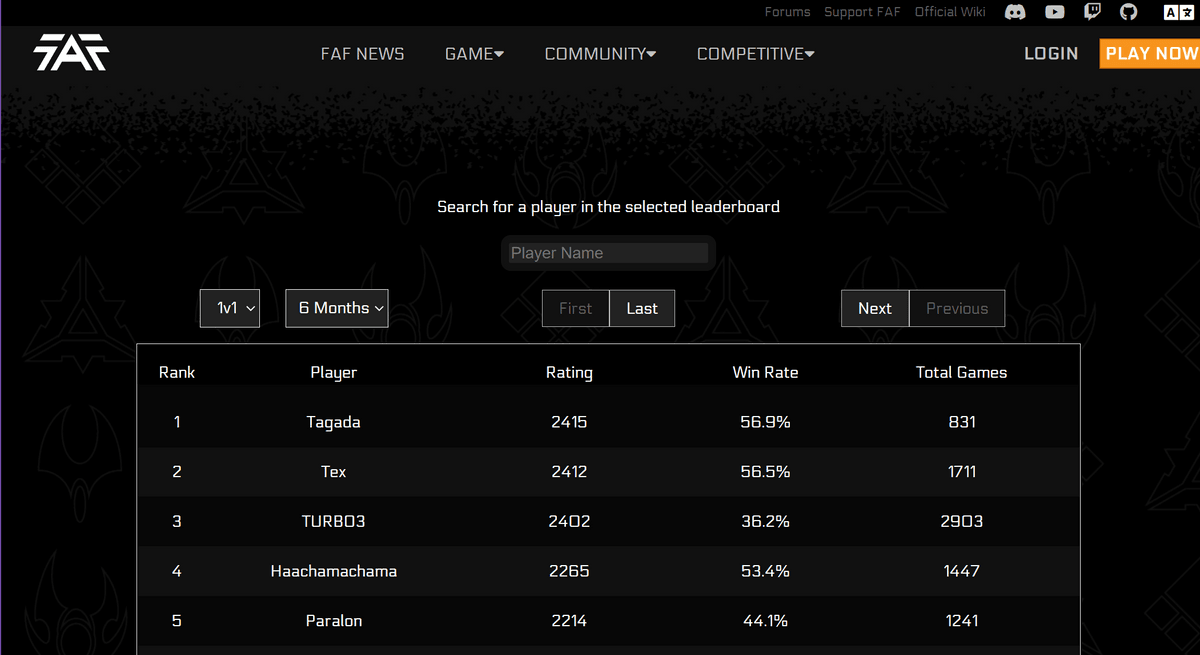Click win rate 53.4%

(x=765, y=571)
